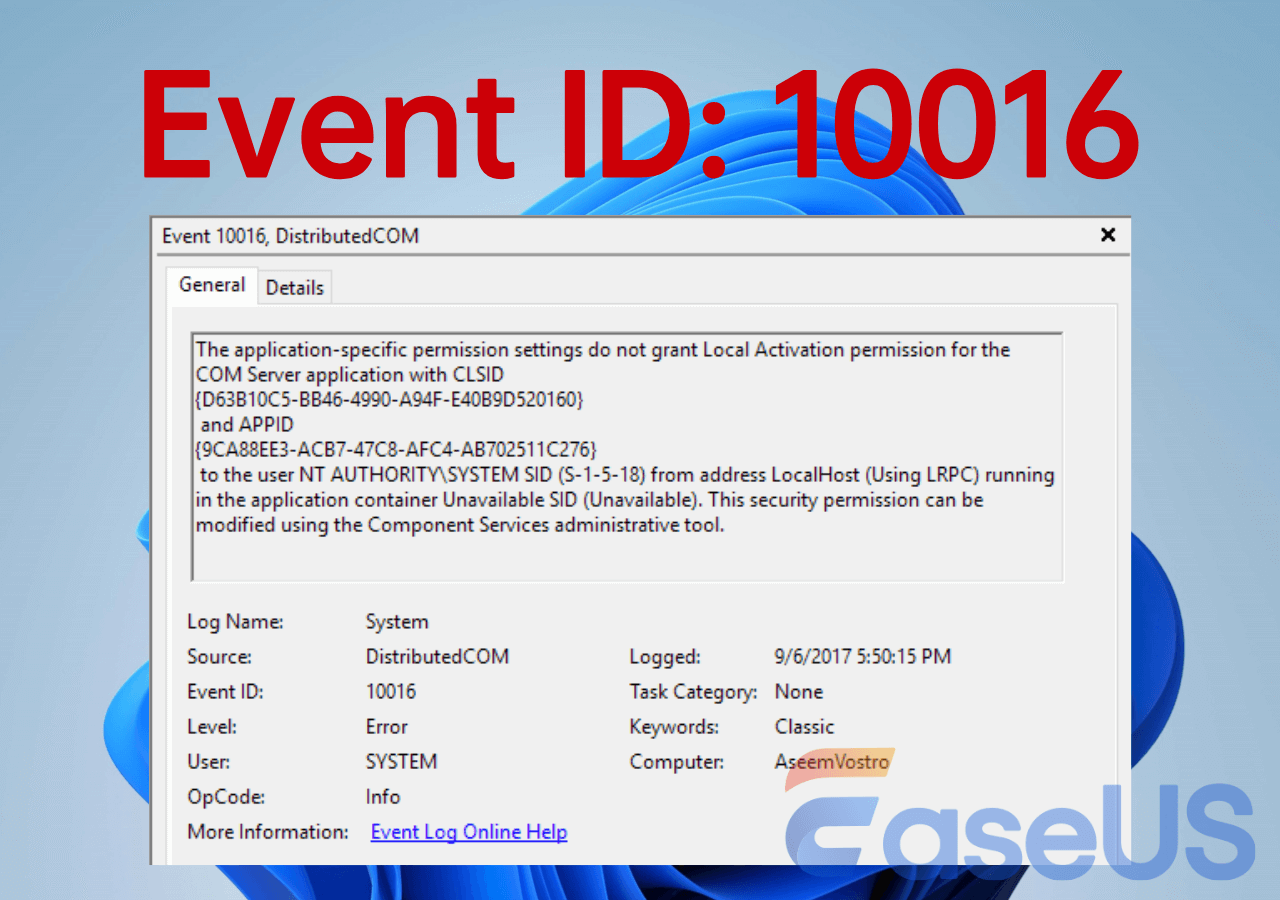Image resolution: width=1280 pixels, height=900 pixels.
Task: Select the CLSID value in the description
Action: point(389,399)
